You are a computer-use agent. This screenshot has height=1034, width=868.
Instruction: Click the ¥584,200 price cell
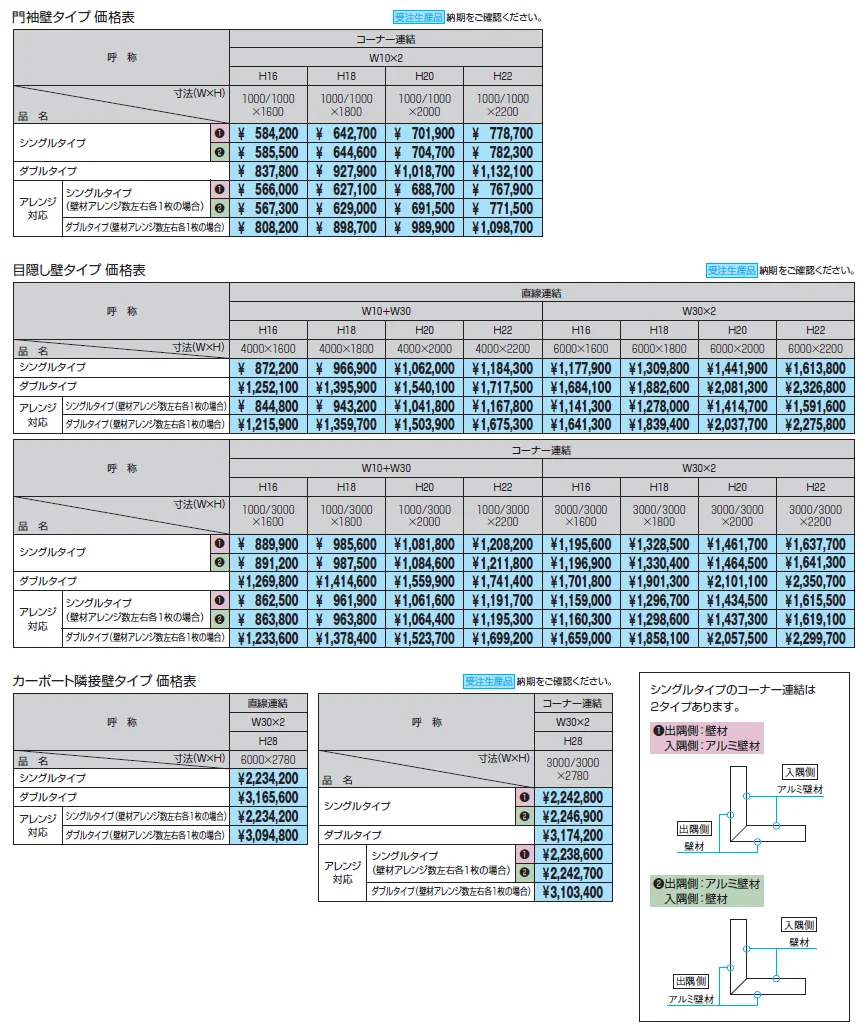(268, 133)
